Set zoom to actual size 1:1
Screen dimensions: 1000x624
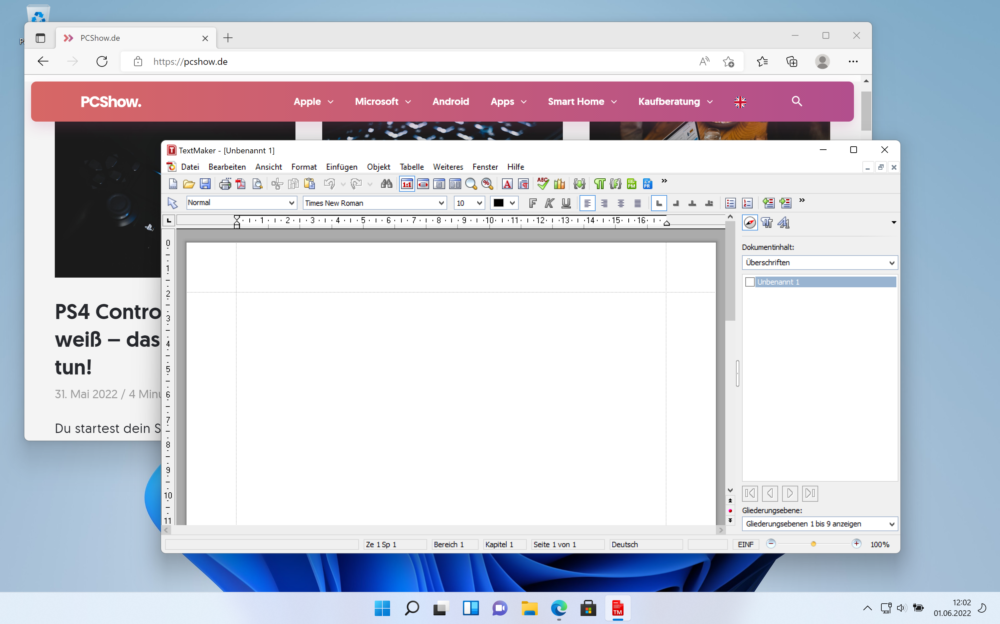coord(407,184)
